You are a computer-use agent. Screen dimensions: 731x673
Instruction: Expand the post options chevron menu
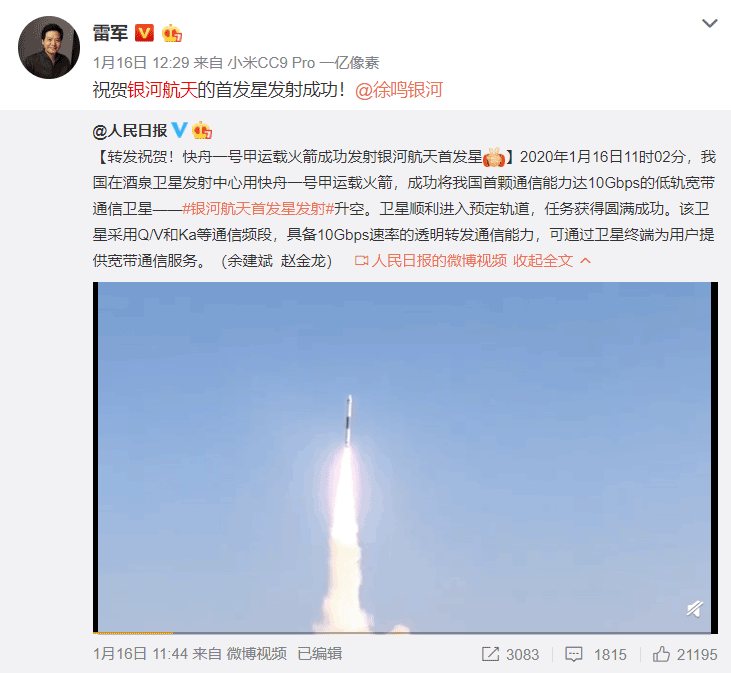click(x=710, y=23)
